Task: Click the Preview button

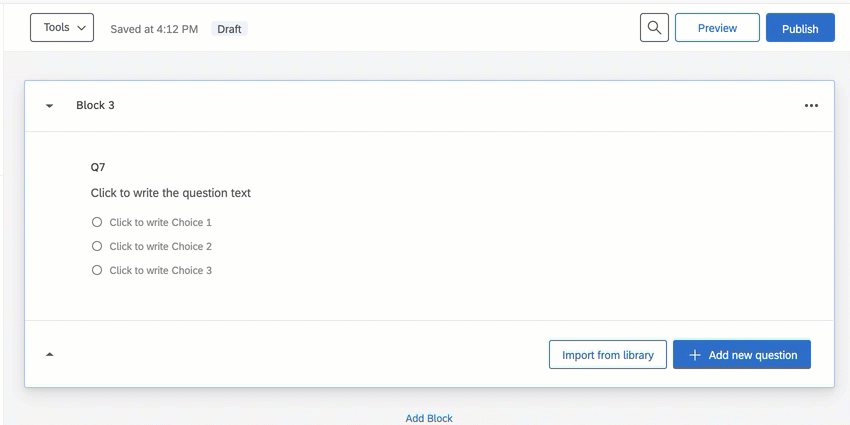Action: pos(717,28)
